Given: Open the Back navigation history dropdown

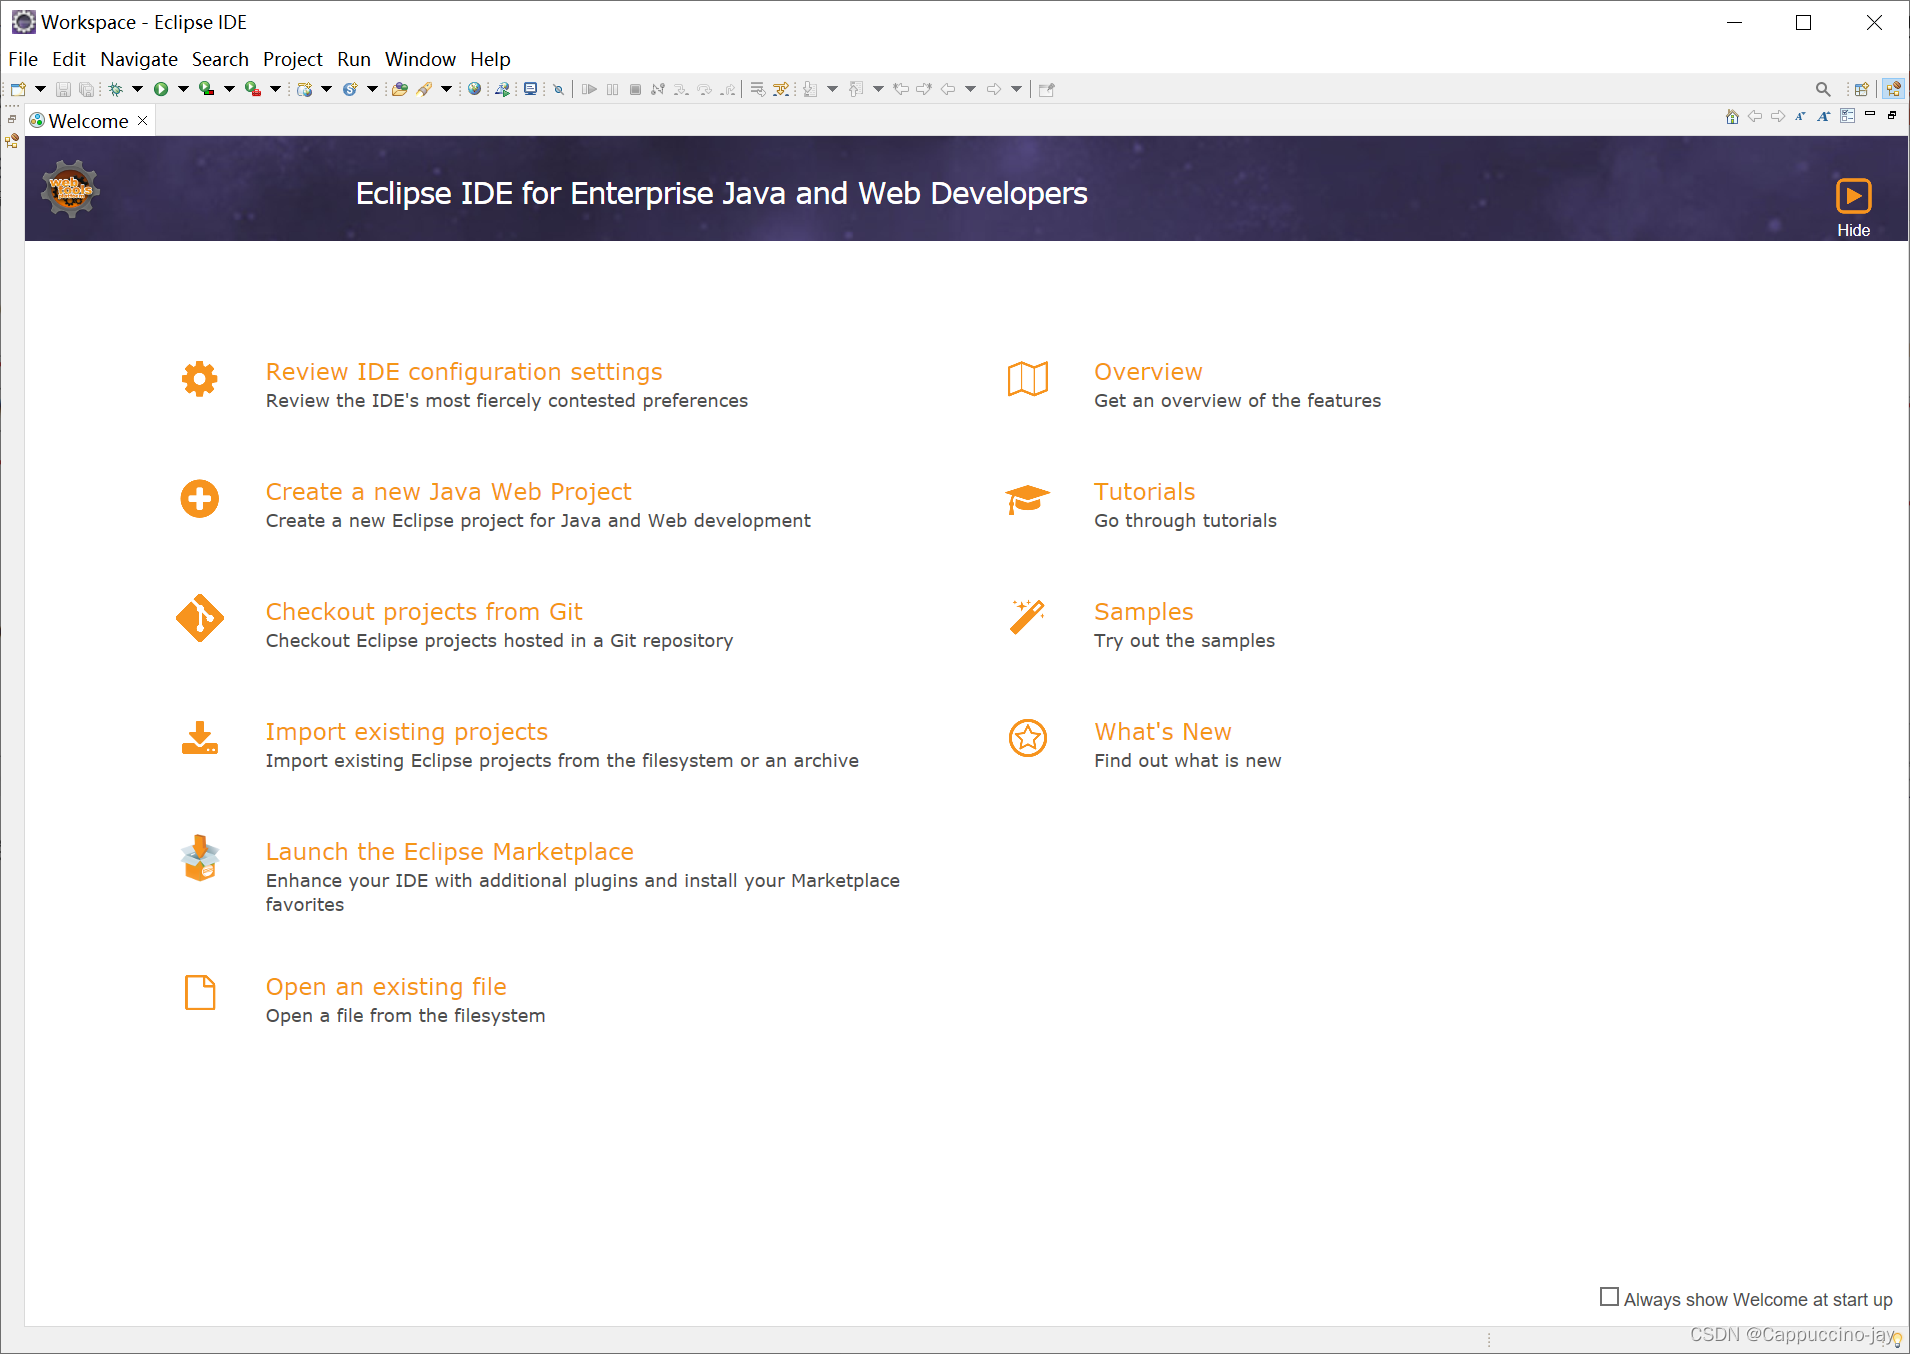Looking at the screenshot, I should [970, 89].
